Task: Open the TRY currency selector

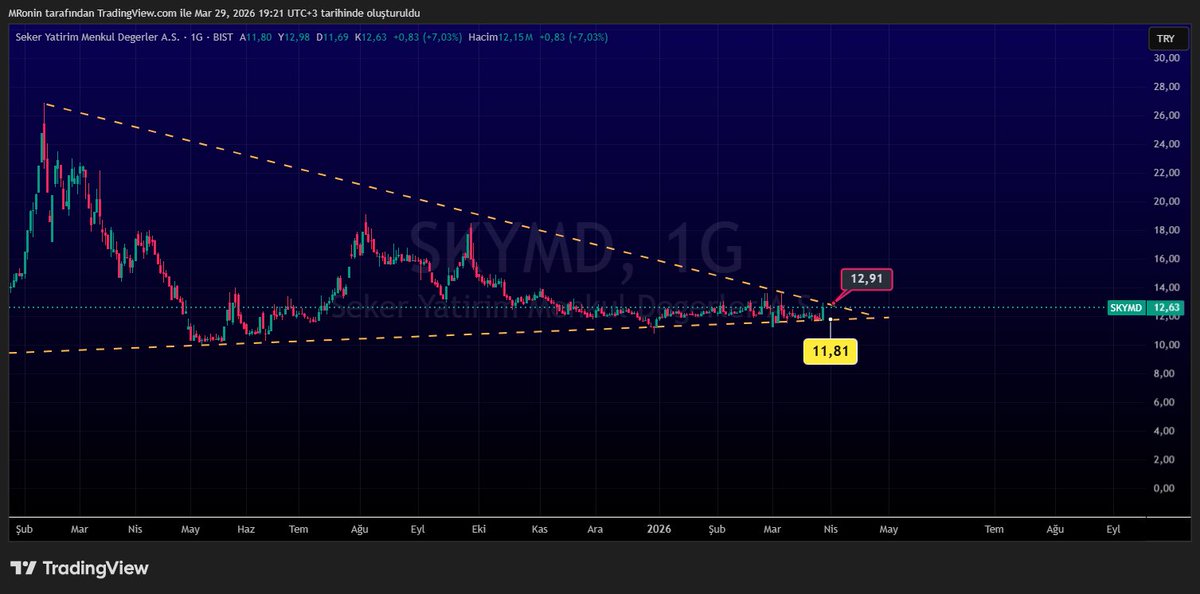Action: [1167, 39]
